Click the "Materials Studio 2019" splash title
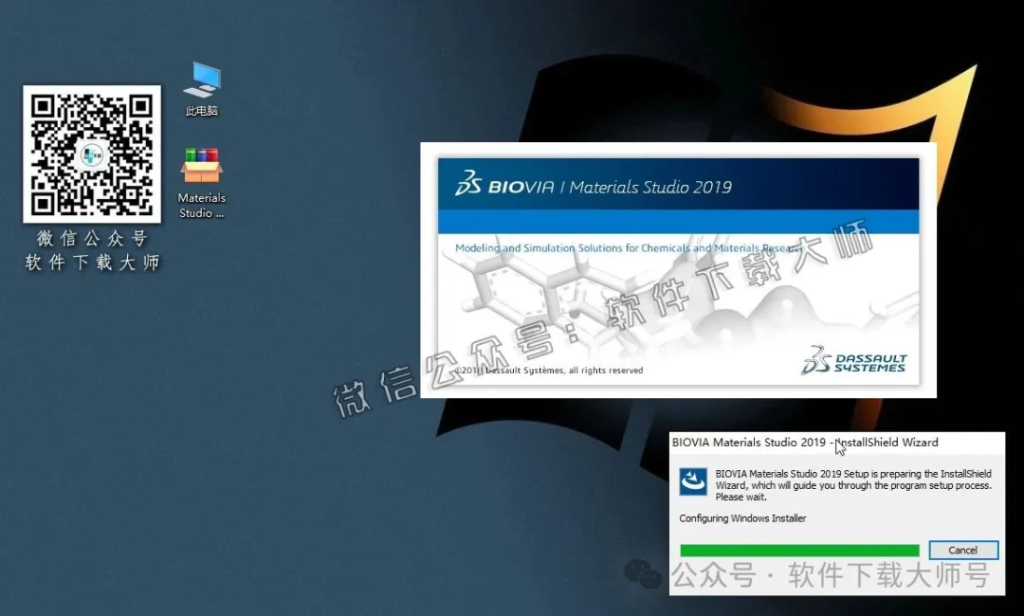 [x=650, y=187]
